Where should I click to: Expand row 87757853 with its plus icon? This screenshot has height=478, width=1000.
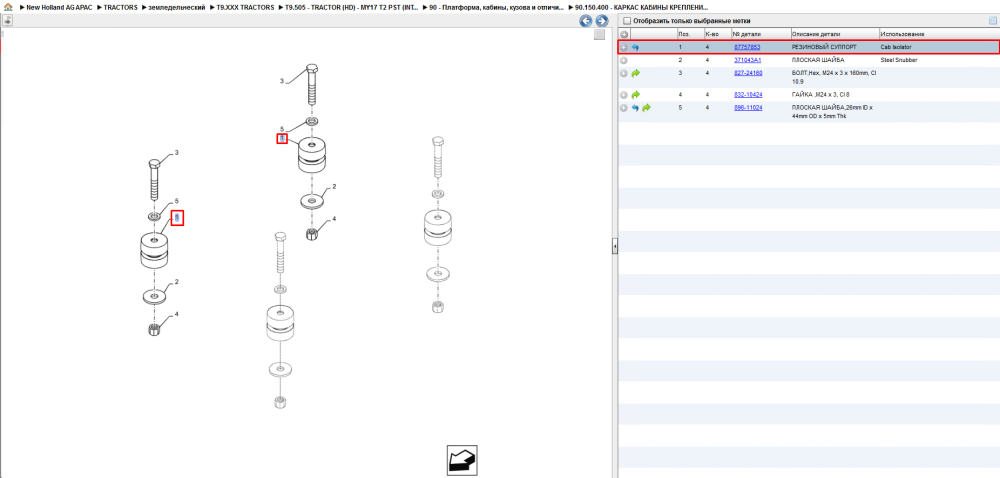[x=624, y=47]
